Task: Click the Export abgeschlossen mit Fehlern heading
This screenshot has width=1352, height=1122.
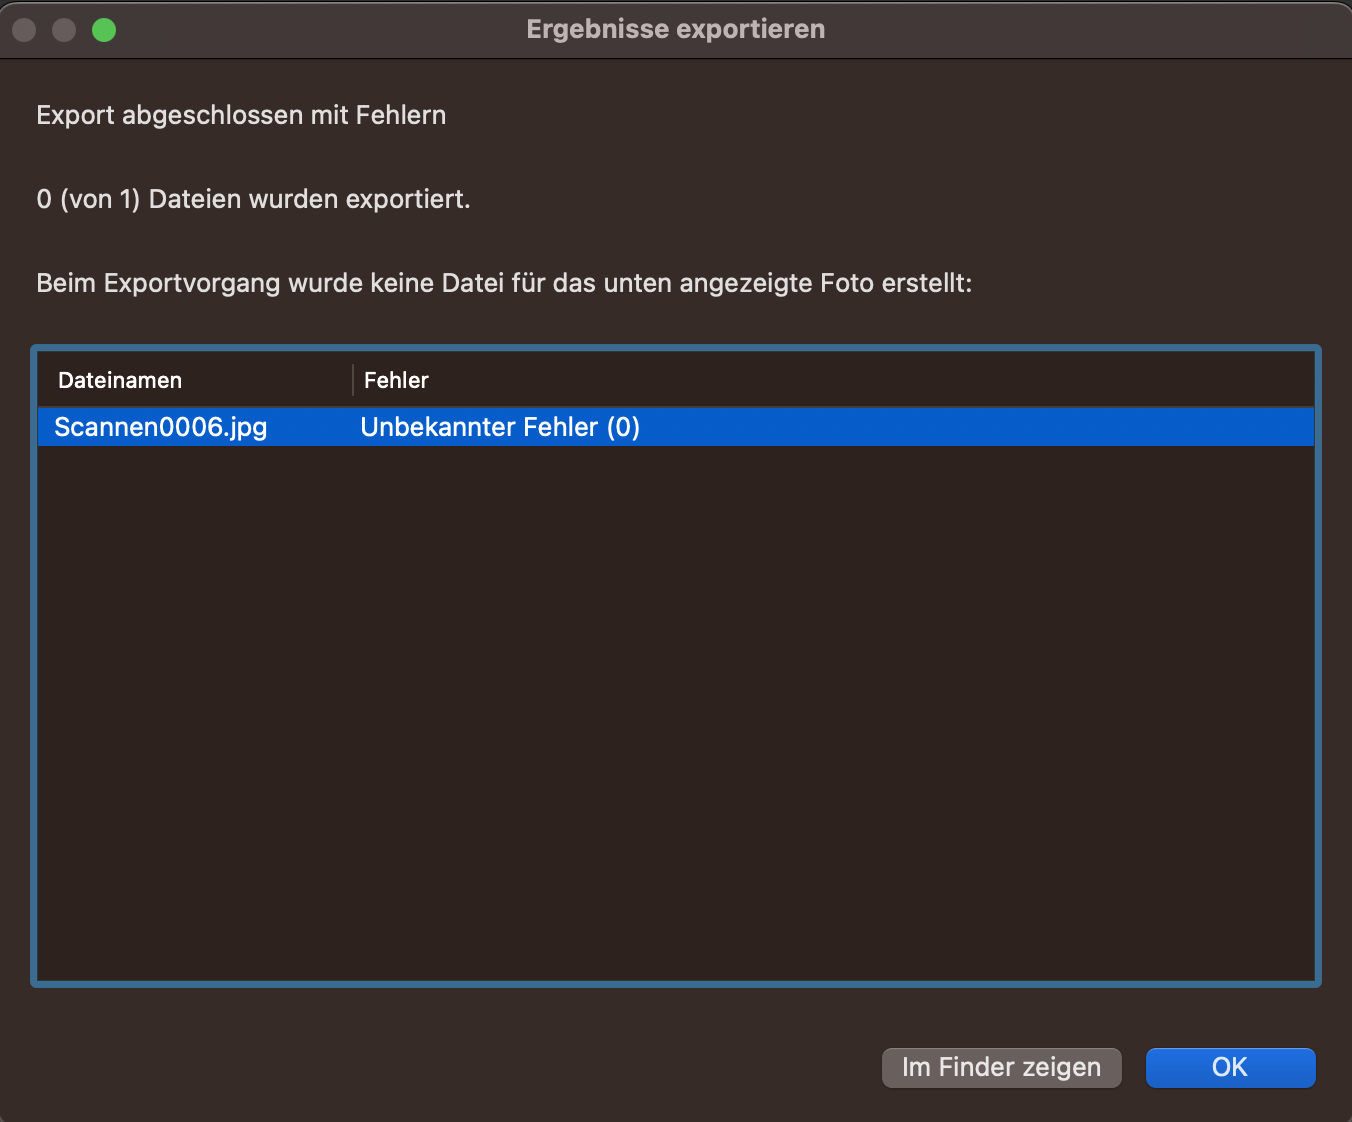Action: [241, 115]
